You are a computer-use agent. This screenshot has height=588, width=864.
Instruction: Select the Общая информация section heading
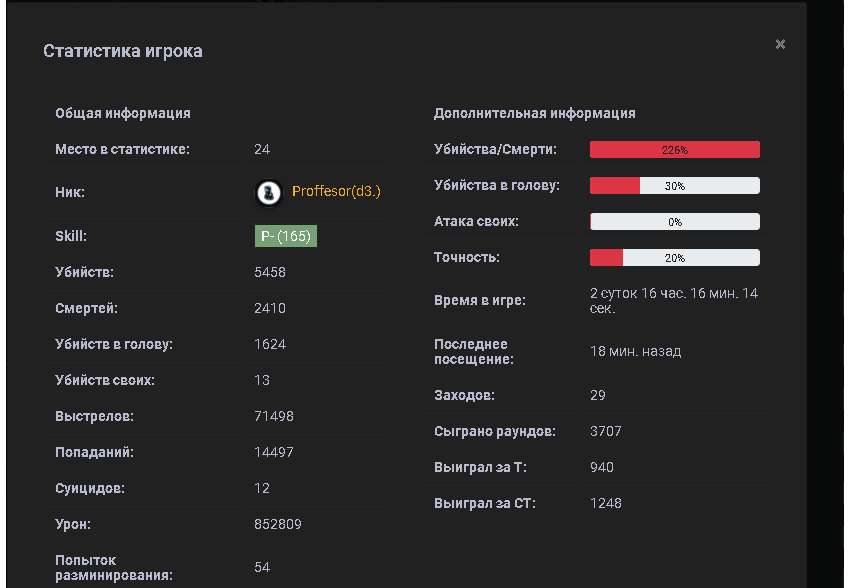(122, 113)
